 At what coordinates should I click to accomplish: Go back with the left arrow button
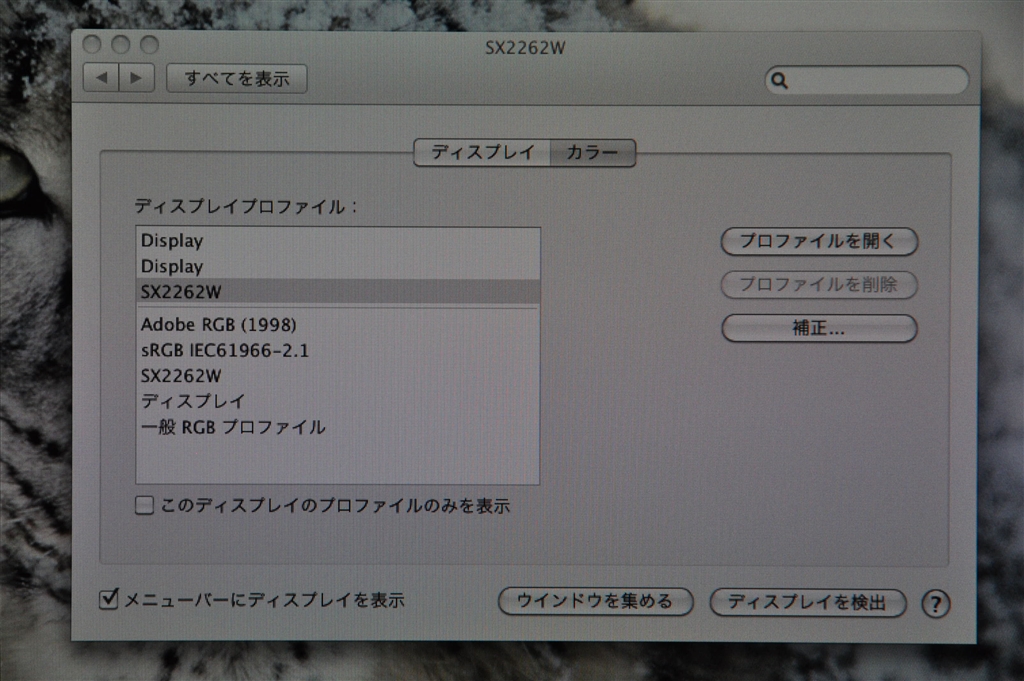pos(101,78)
